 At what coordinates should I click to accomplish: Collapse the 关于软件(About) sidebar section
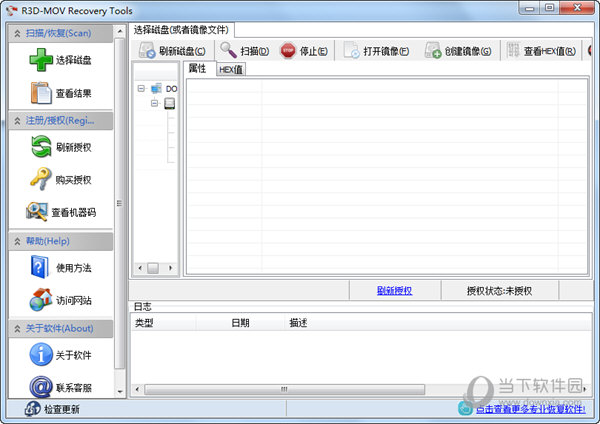(17, 329)
